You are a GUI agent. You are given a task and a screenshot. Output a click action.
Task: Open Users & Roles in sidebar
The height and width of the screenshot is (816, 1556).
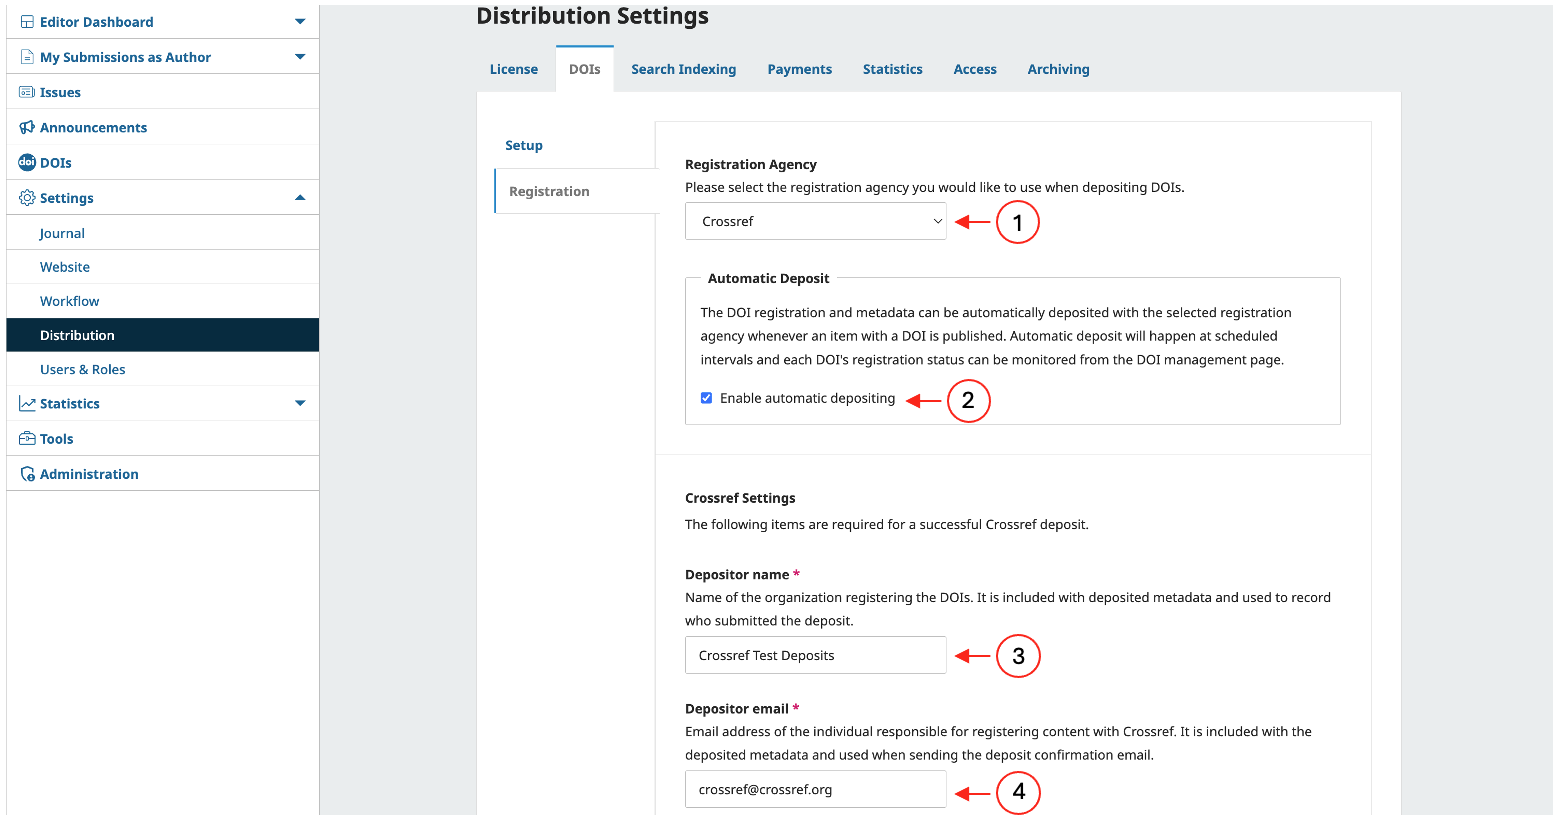(83, 369)
